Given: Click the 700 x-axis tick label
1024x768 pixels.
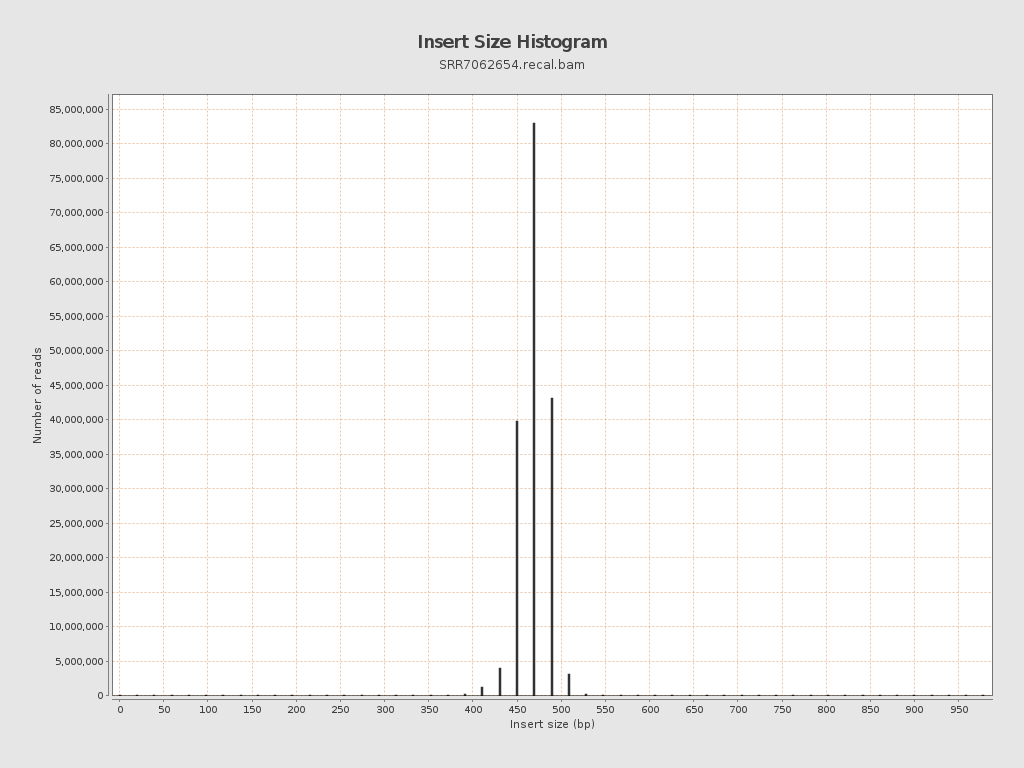Looking at the screenshot, I should pos(738,709).
